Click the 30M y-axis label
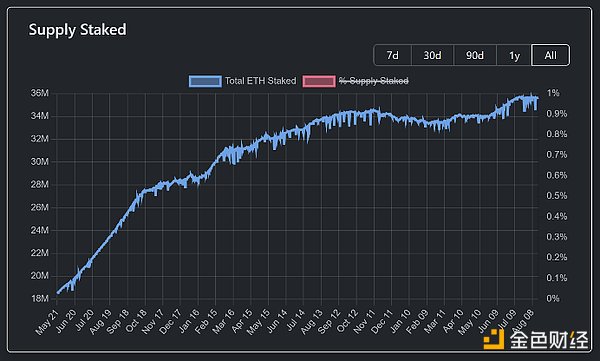The height and width of the screenshot is (361, 600). click(x=39, y=162)
